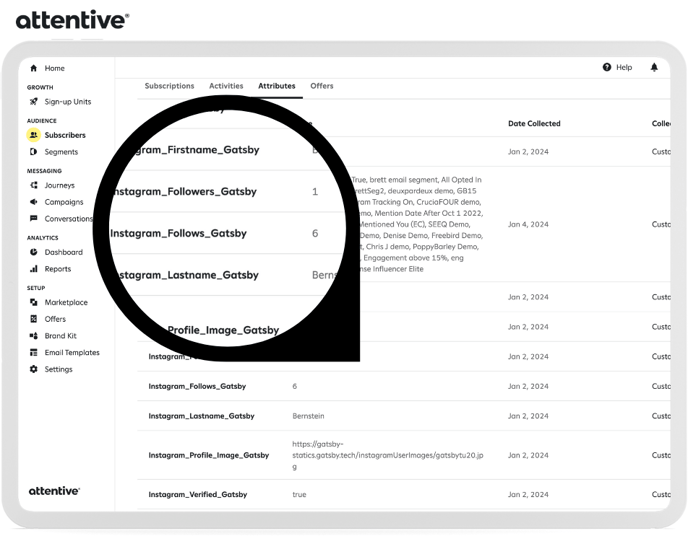The width and height of the screenshot is (688, 536).
Task: Open Brand Kit in sidebar
Action: [x=61, y=336]
